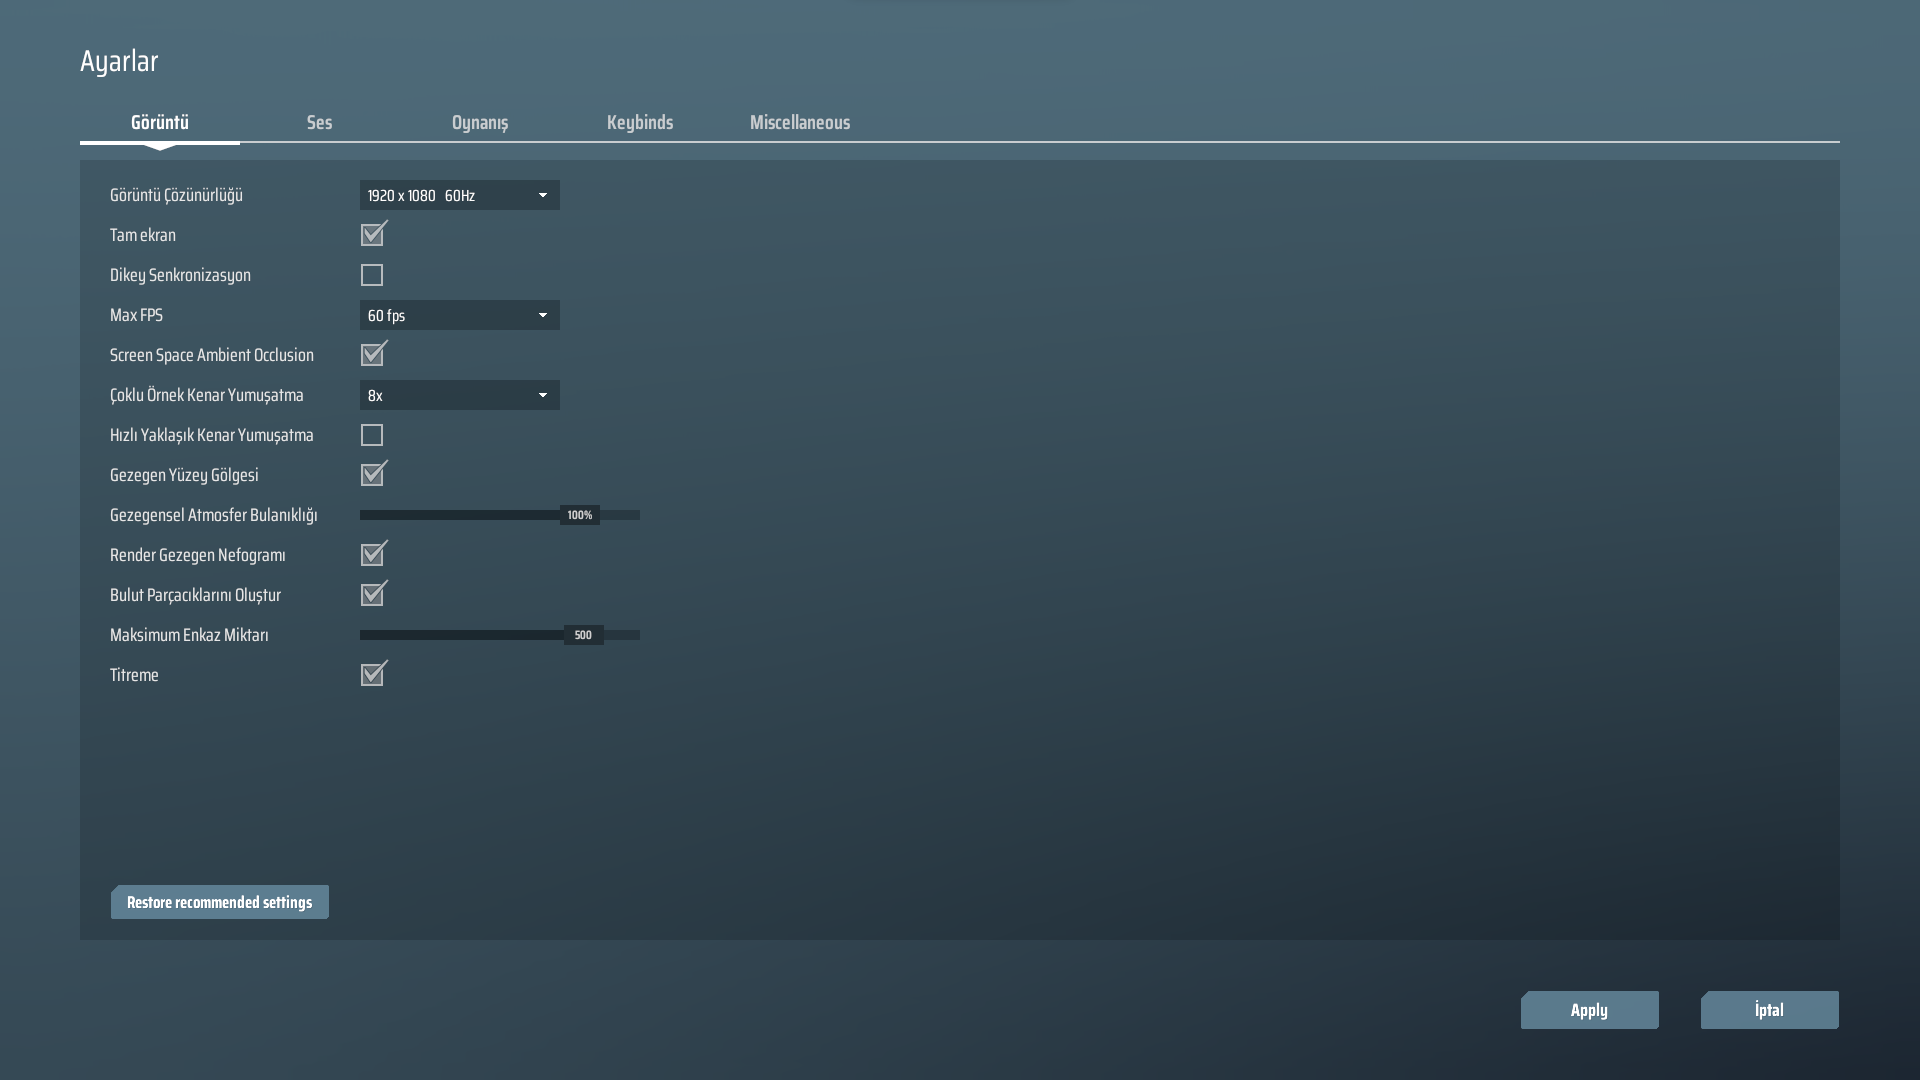Uncheck Bulut Parçacıklarını Oluştur checkbox
The image size is (1920, 1080).
[372, 595]
